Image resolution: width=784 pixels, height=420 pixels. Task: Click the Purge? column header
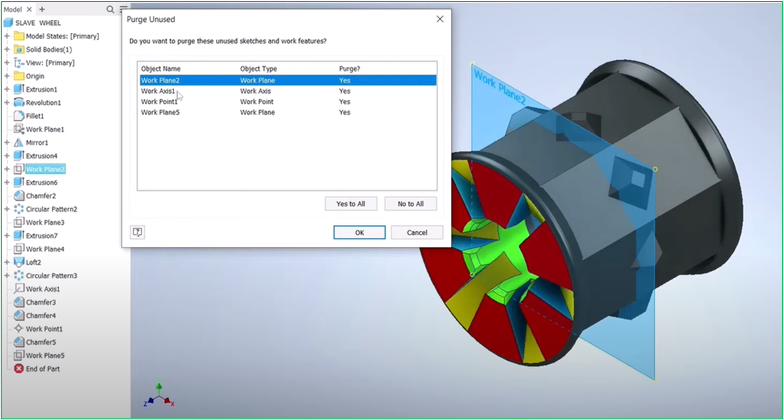(x=350, y=69)
